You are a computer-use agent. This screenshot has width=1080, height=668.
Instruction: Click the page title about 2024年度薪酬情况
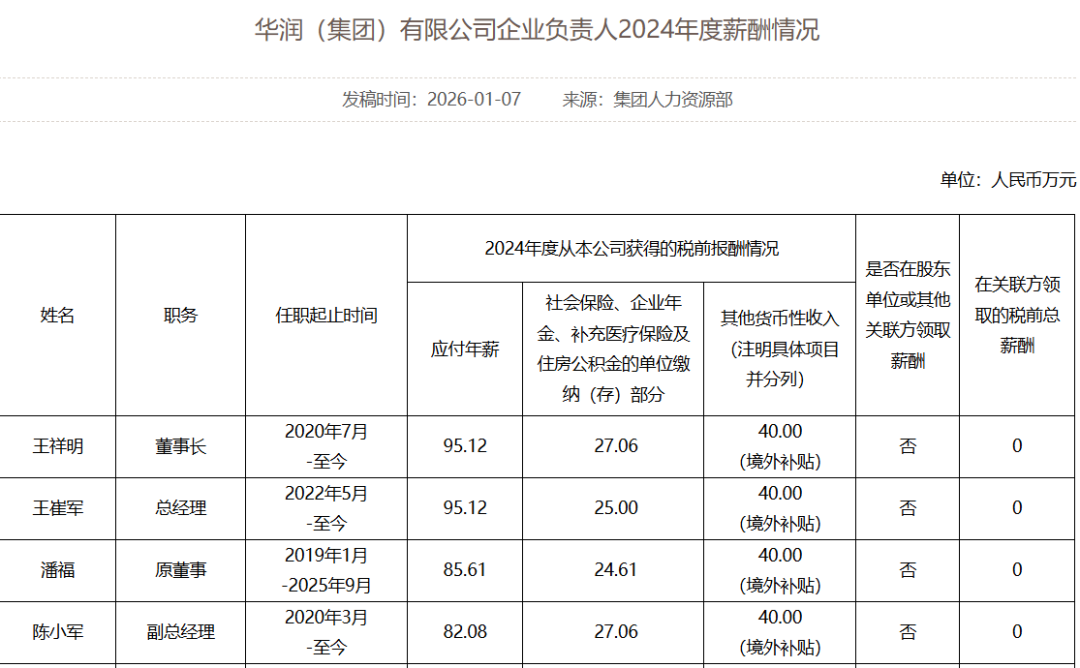tap(537, 30)
